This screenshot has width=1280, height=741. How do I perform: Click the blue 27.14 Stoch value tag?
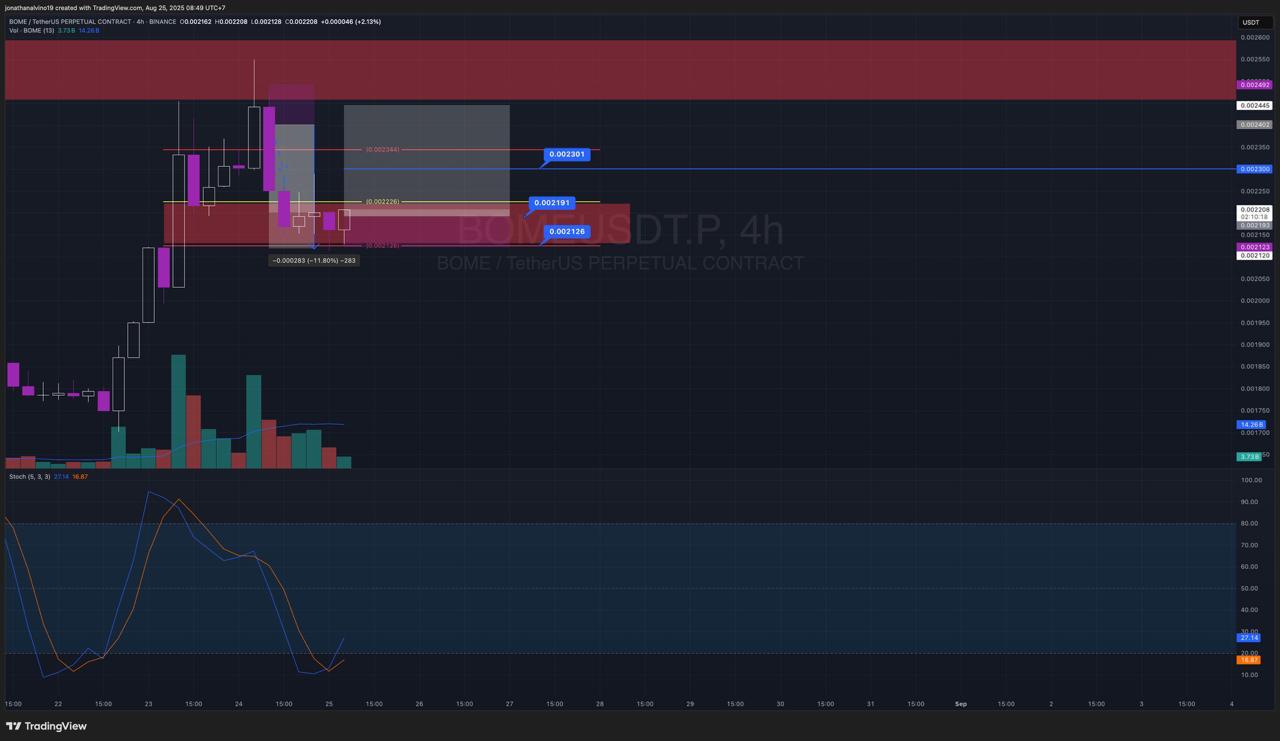pyautogui.click(x=1249, y=637)
